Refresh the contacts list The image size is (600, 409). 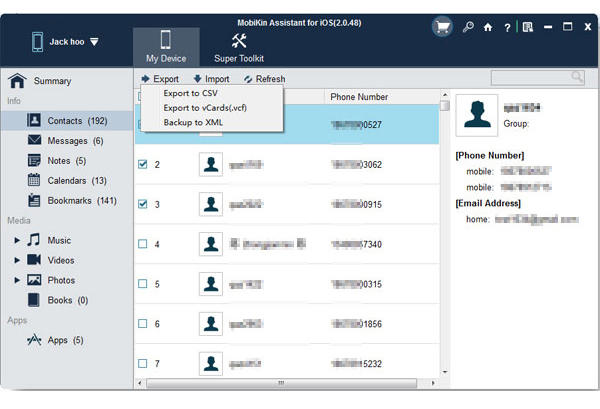point(265,79)
